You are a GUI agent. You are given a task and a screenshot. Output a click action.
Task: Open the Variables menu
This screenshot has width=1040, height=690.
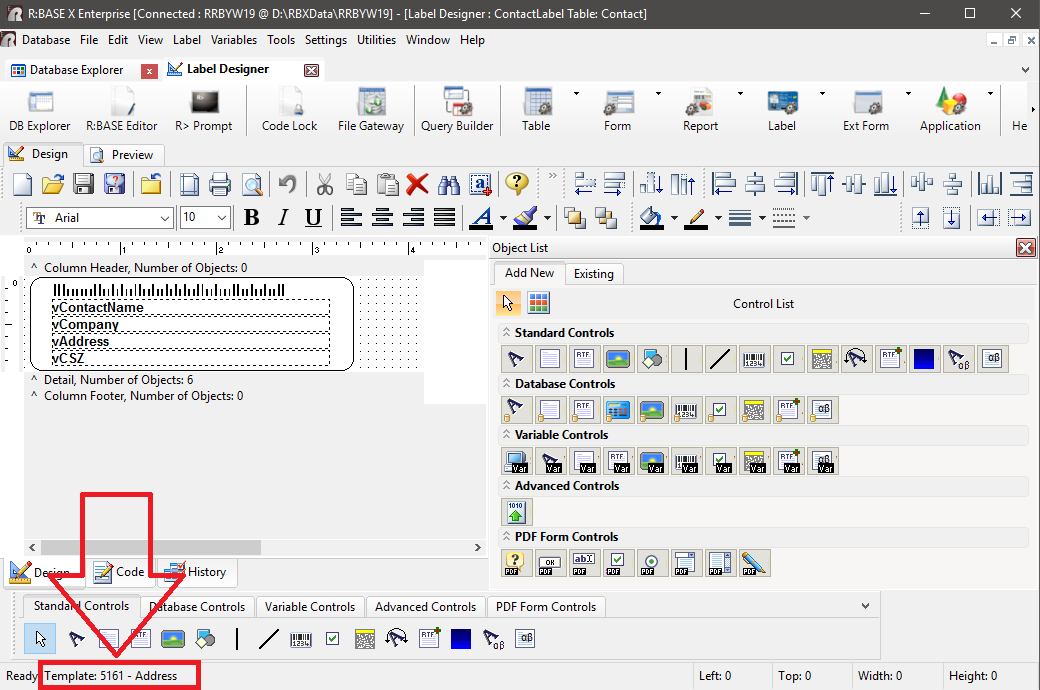coord(234,40)
